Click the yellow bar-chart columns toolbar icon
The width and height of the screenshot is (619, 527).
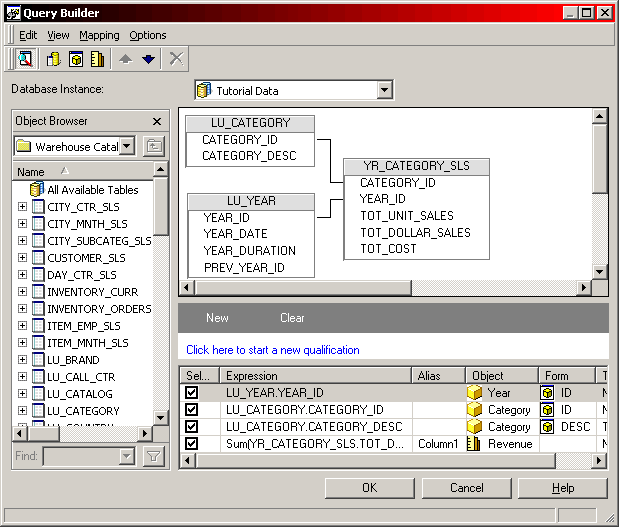click(x=97, y=59)
